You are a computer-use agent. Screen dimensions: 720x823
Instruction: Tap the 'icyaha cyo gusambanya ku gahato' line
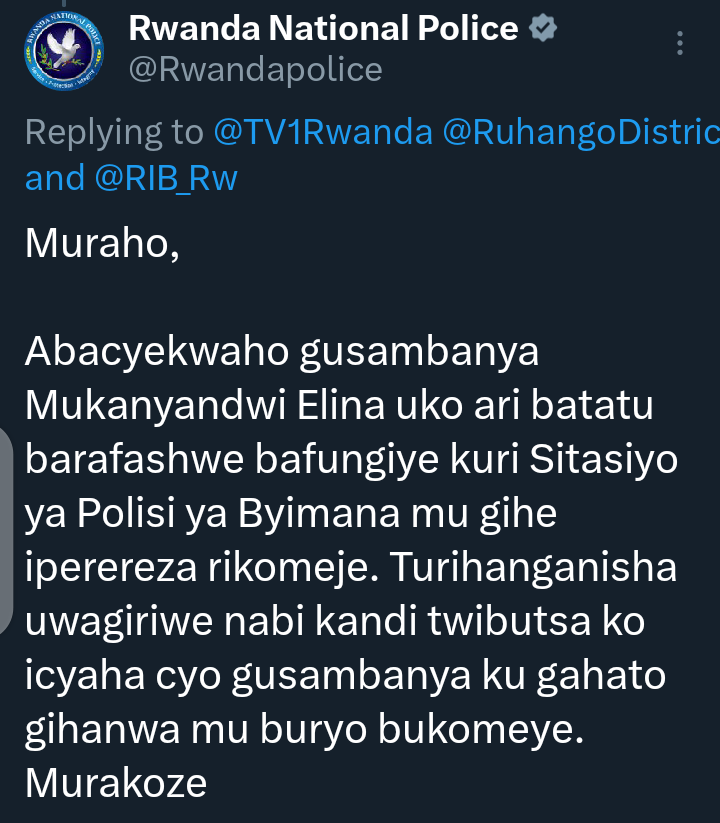tap(345, 676)
